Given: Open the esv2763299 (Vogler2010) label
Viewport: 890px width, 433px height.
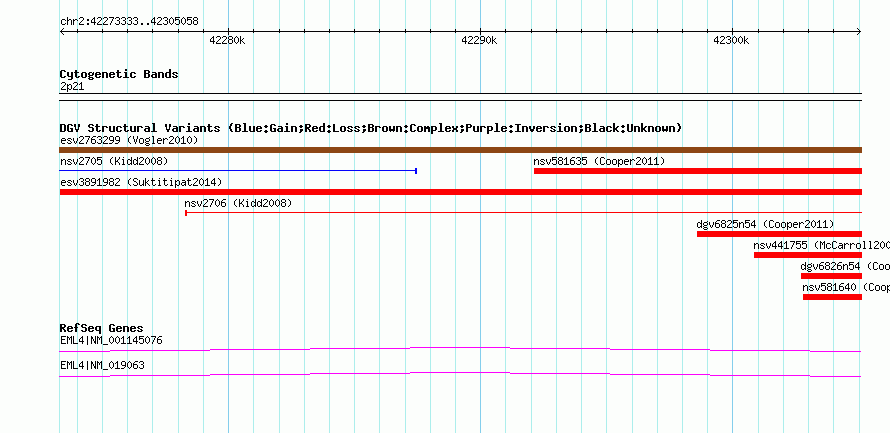Looking at the screenshot, I should coord(129,140).
